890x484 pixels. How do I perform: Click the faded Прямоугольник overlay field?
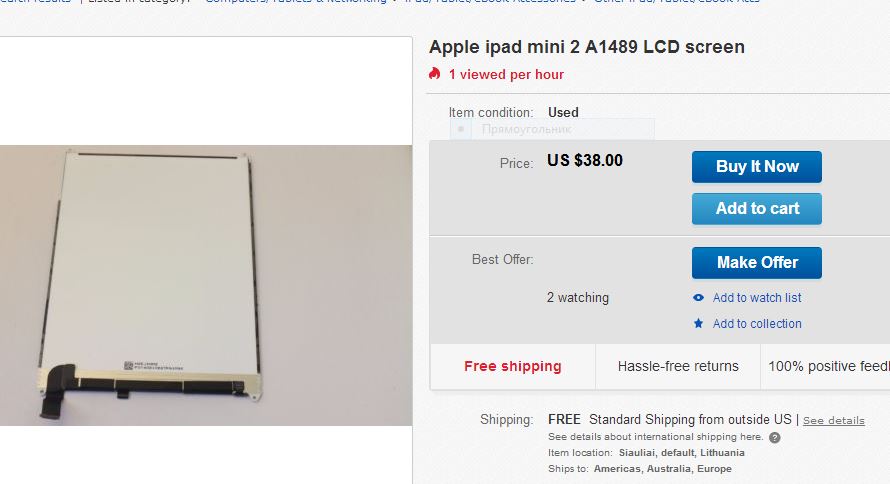552,129
